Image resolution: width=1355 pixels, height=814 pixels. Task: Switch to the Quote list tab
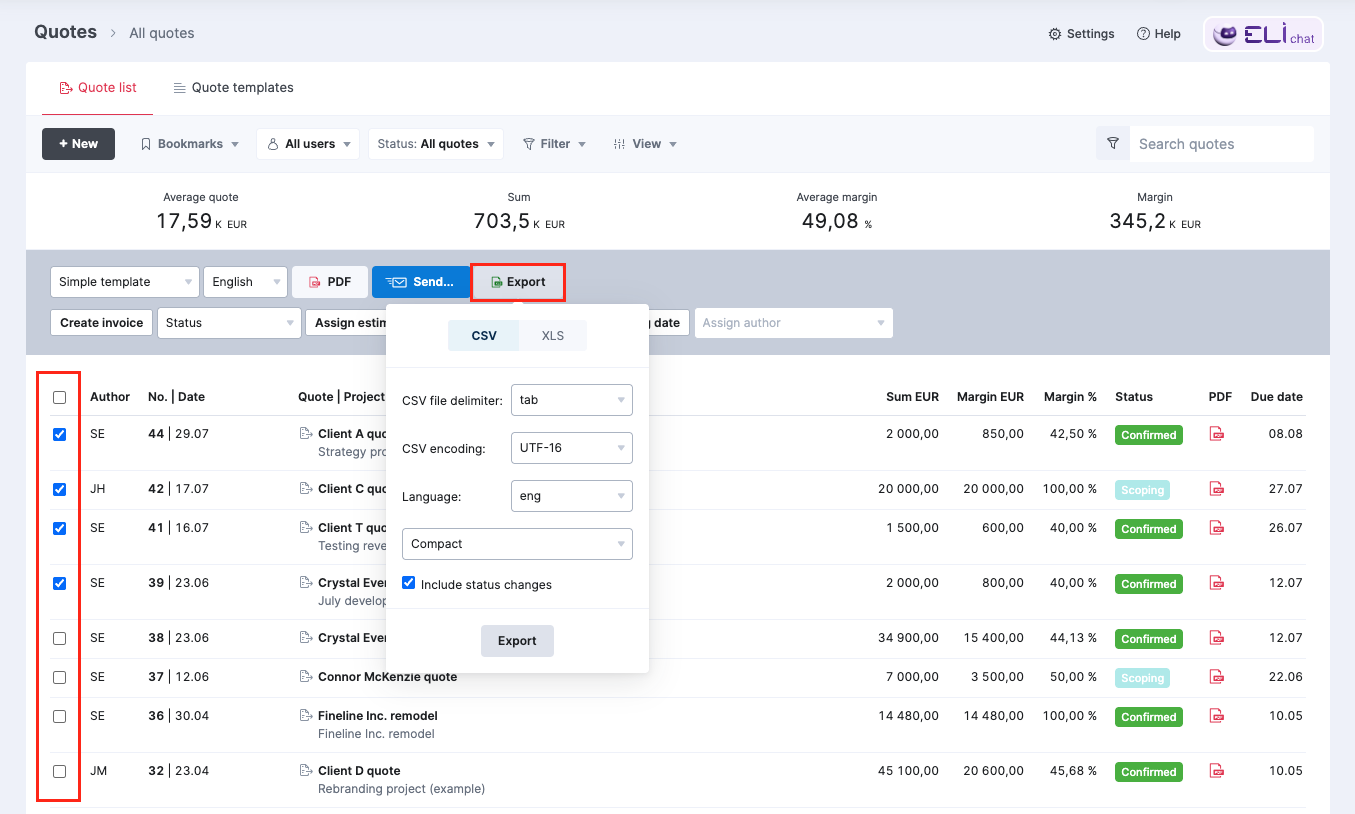[x=97, y=88]
